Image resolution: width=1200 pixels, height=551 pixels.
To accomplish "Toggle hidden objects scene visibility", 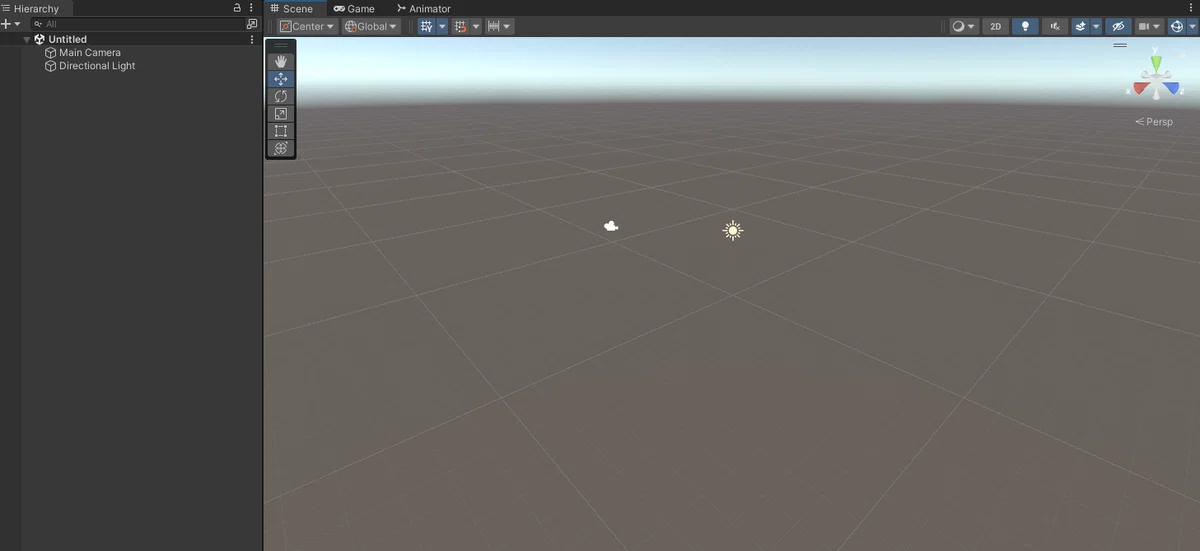I will click(1118, 26).
